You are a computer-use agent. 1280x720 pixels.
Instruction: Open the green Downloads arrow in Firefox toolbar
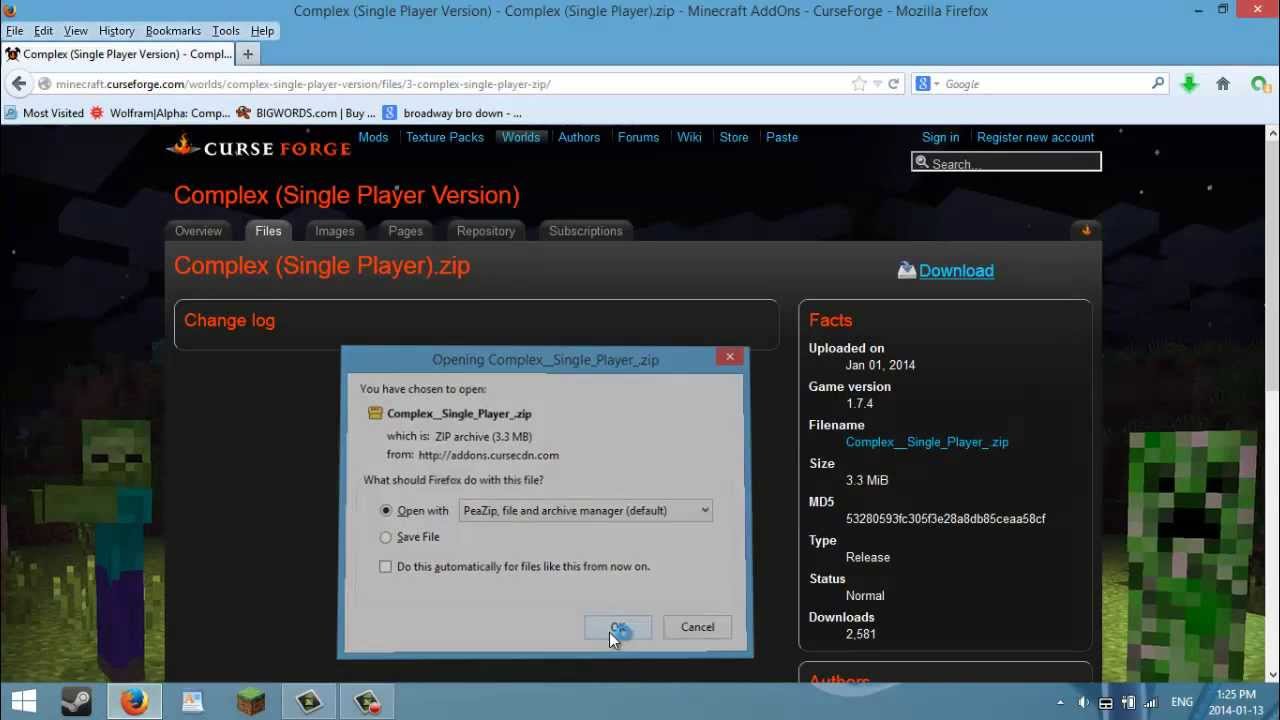pos(1189,84)
